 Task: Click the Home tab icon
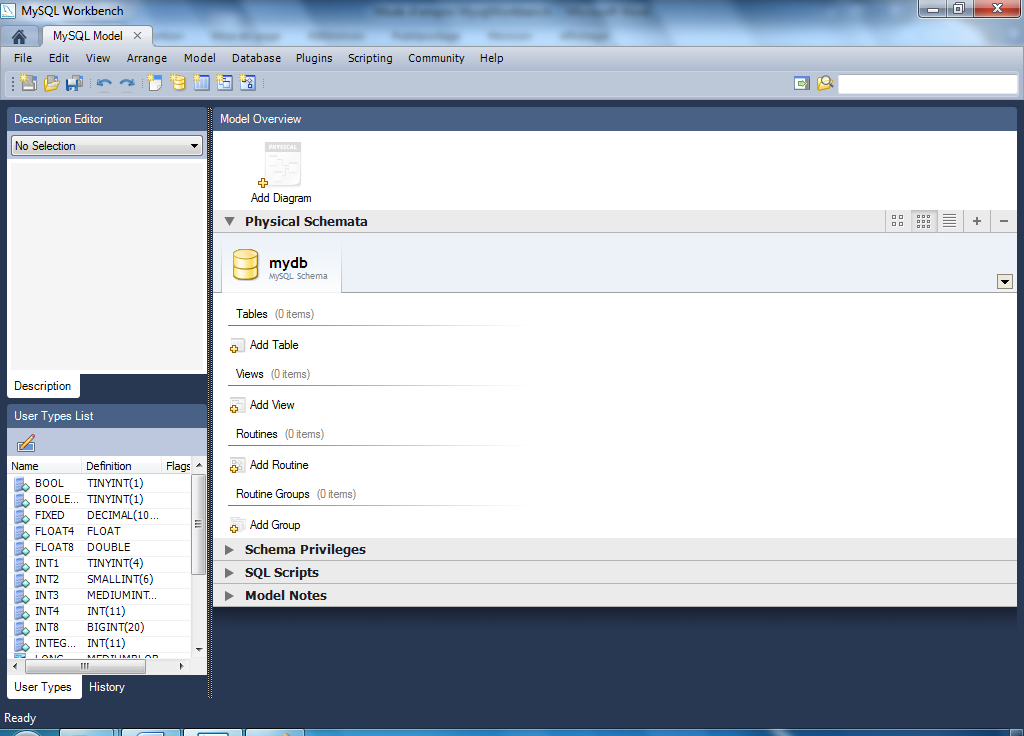[x=19, y=36]
